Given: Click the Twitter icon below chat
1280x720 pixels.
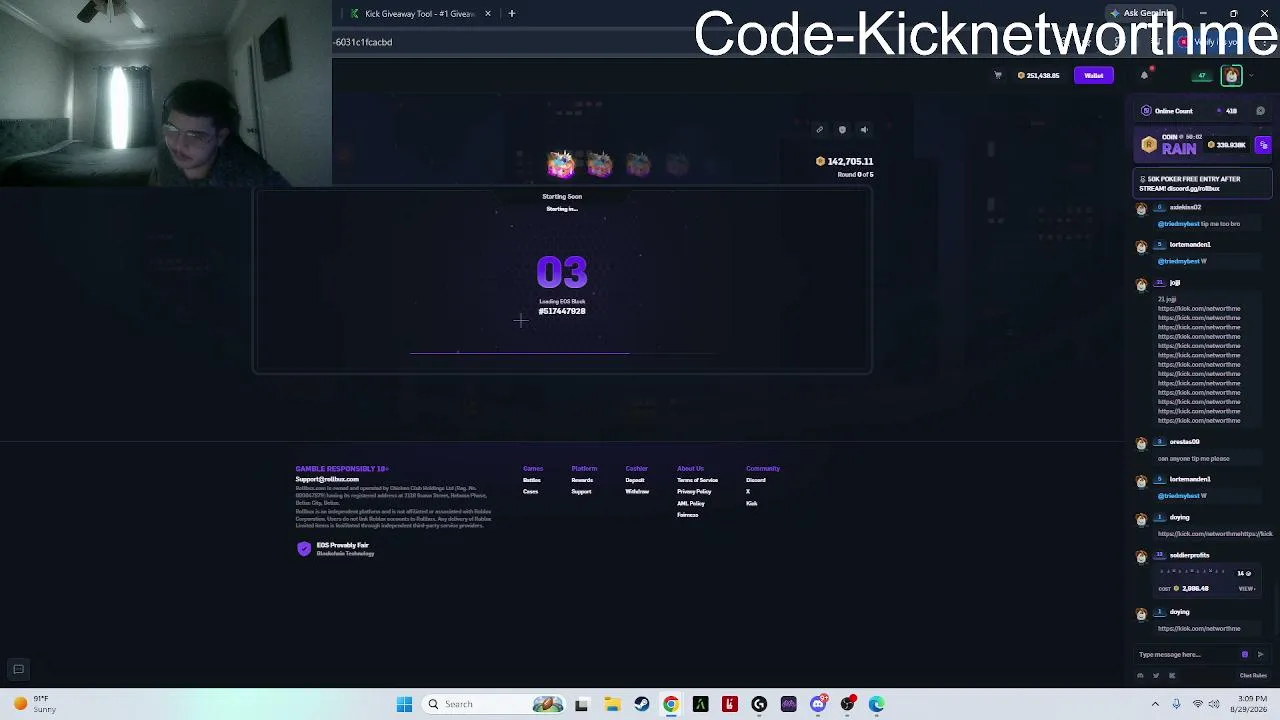Looking at the screenshot, I should [x=1156, y=676].
